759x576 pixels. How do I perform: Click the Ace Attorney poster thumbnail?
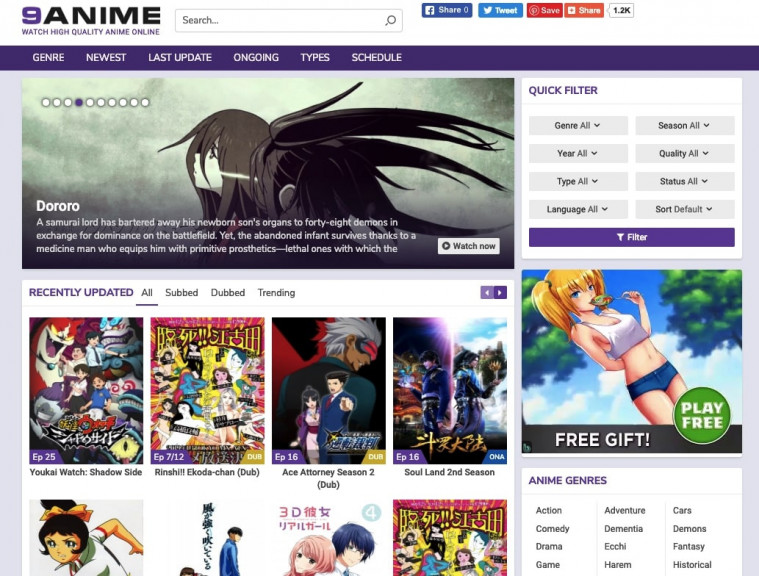click(329, 391)
